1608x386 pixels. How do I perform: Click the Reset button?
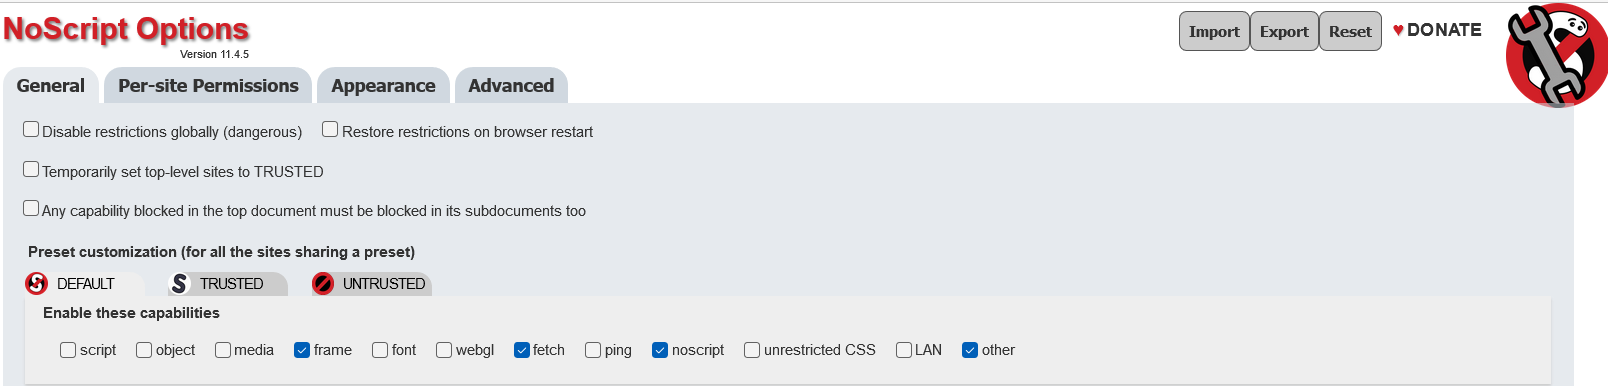1350,31
